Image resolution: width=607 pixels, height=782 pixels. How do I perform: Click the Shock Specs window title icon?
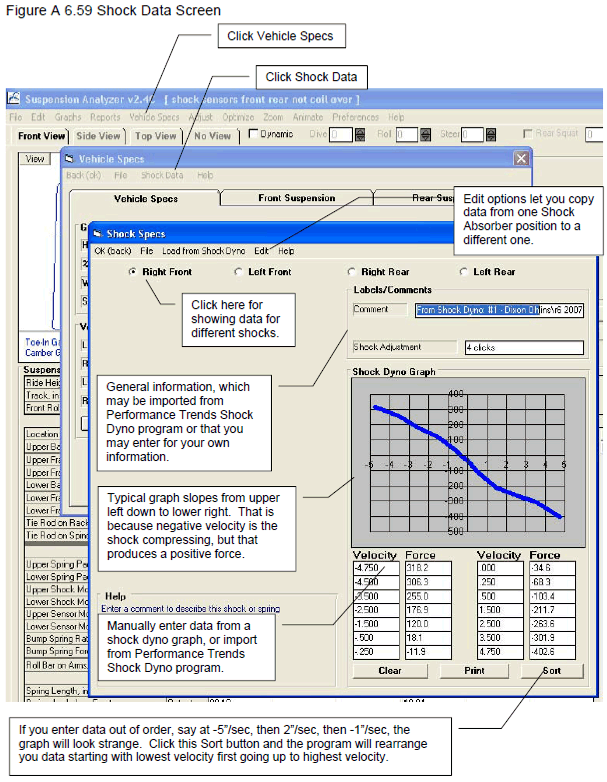pyautogui.click(x=98, y=233)
